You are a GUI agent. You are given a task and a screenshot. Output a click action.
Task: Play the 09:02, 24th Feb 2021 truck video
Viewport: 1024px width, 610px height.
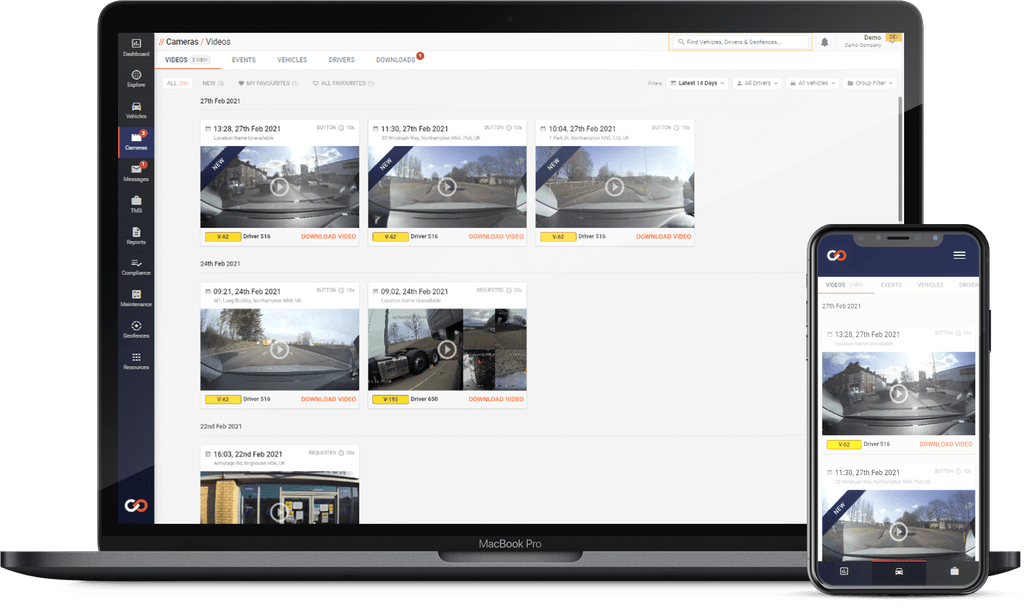[447, 349]
